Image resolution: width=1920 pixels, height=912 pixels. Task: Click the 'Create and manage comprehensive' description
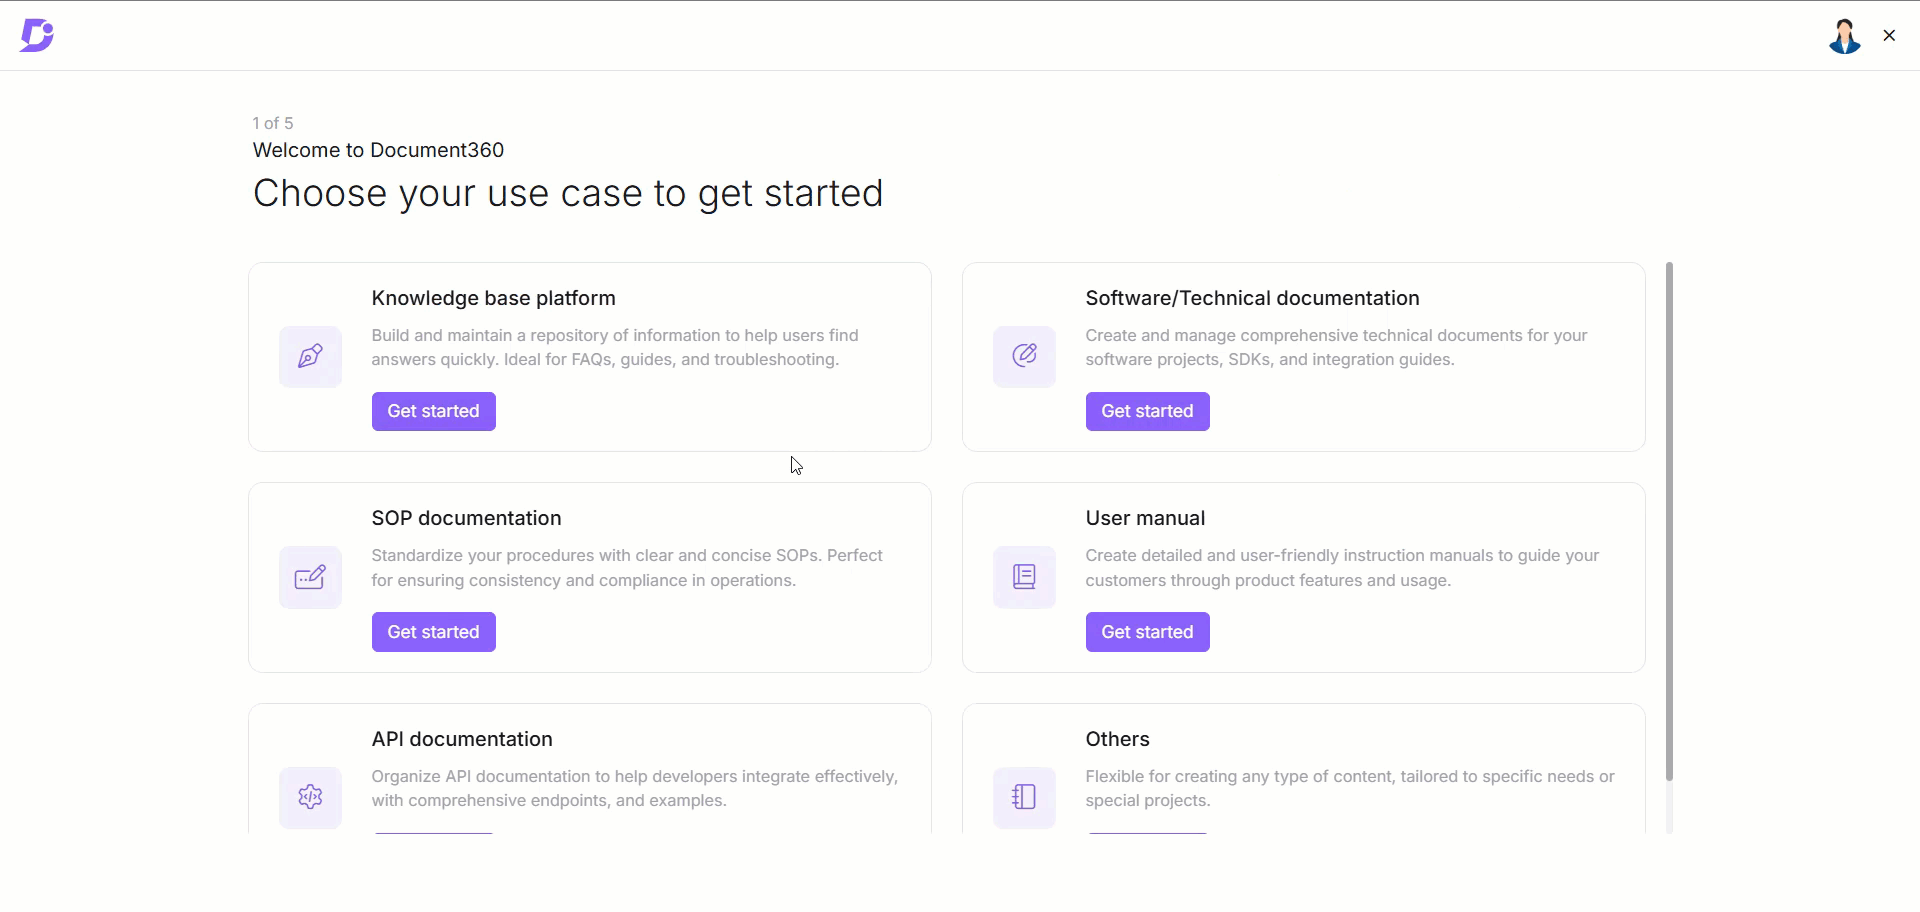pyautogui.click(x=1337, y=347)
